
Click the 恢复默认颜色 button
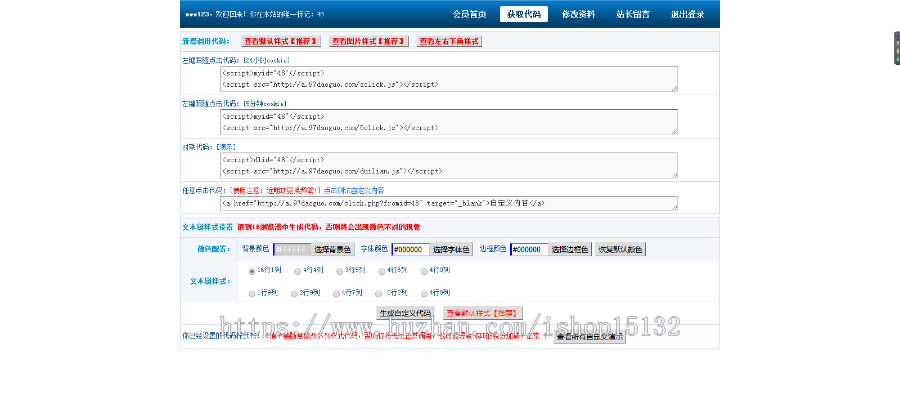(x=620, y=250)
